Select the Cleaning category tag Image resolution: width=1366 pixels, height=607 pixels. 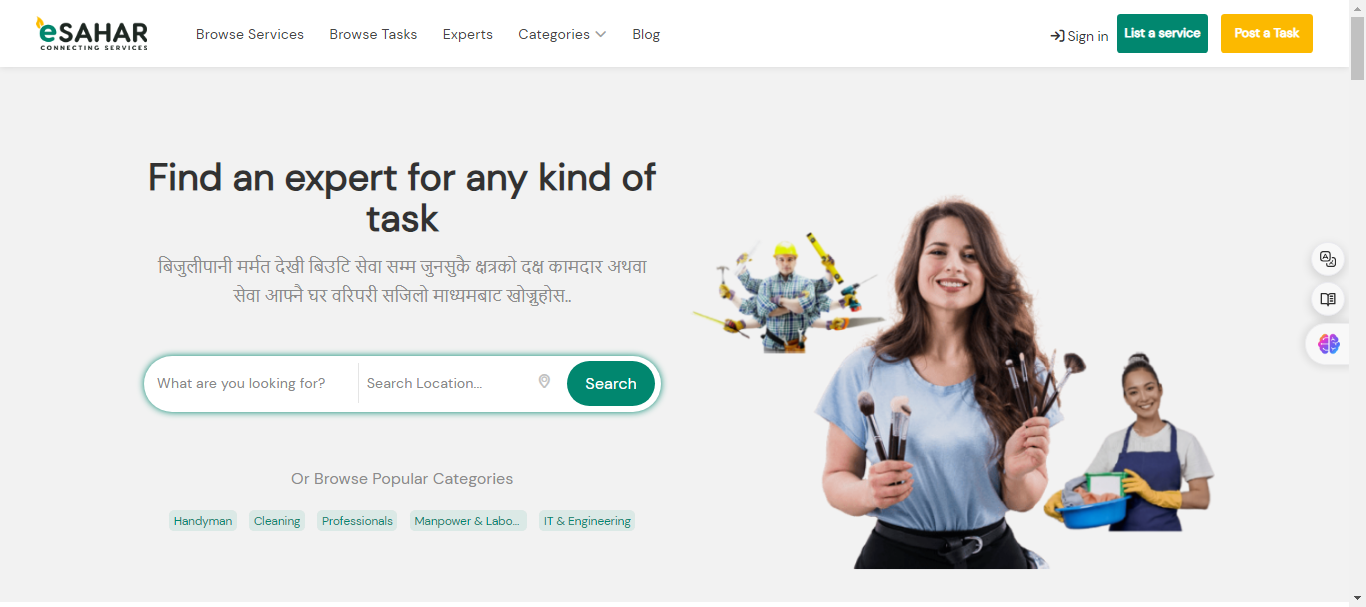277,521
